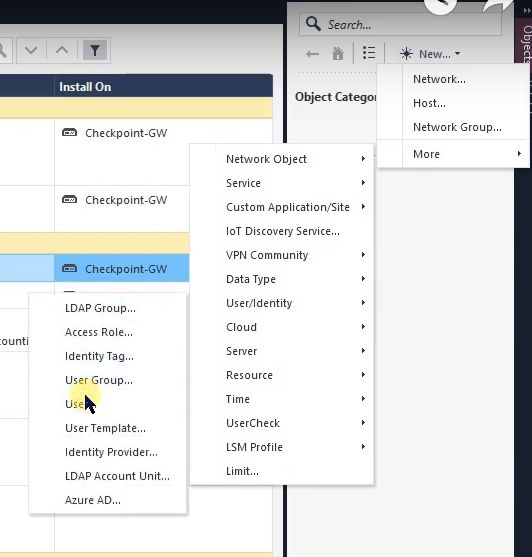The image size is (532, 557).
Task: Select Azure AD... in the submenu
Action: (x=93, y=500)
